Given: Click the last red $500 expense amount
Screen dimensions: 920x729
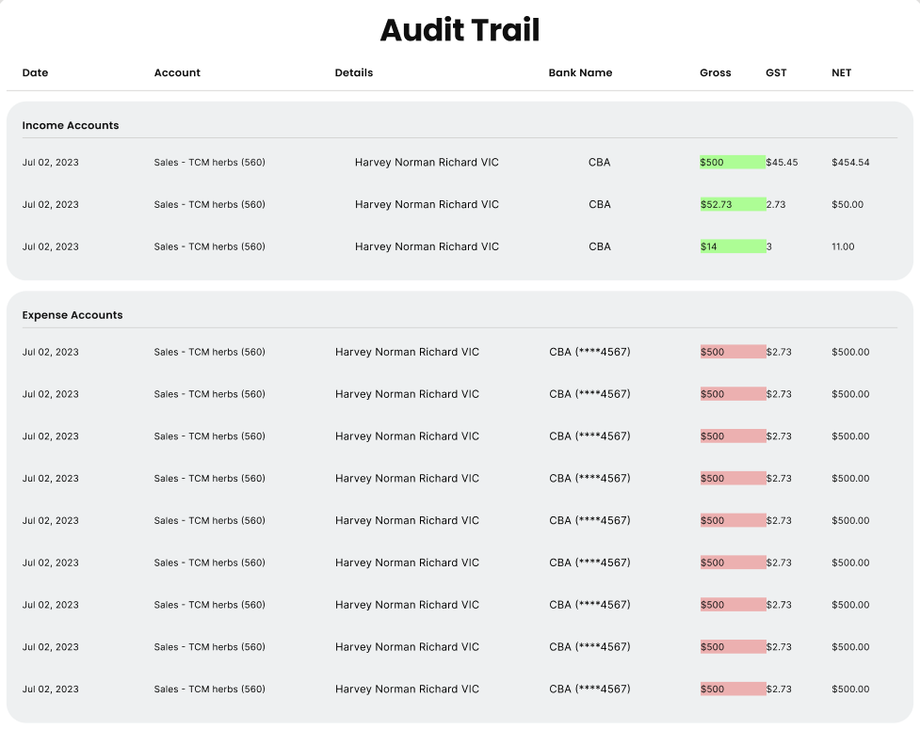Looking at the screenshot, I should (713, 689).
